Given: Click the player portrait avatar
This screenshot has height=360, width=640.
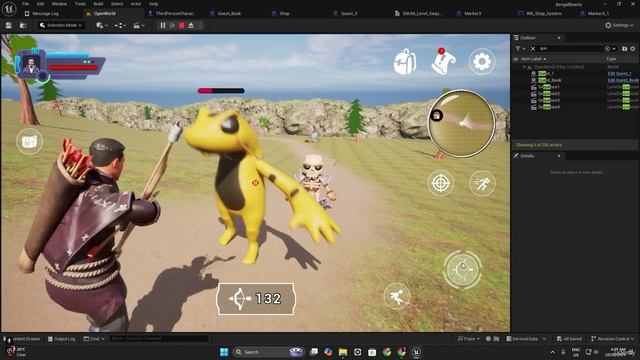Looking at the screenshot, I should tap(31, 64).
